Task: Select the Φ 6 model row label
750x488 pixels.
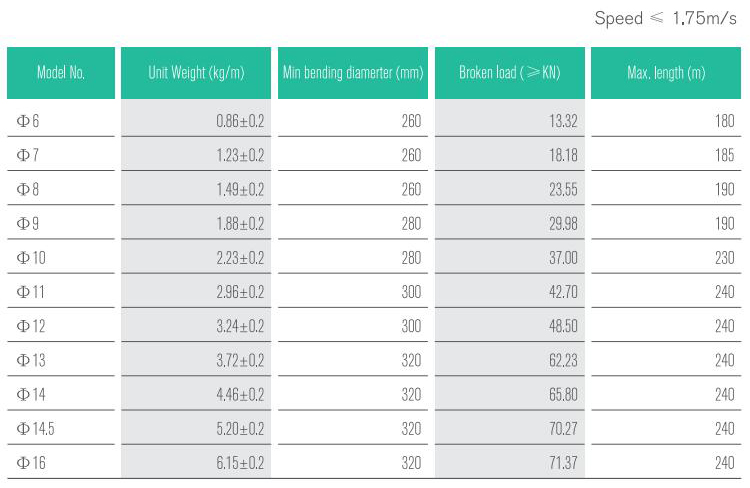Action: coord(28,121)
